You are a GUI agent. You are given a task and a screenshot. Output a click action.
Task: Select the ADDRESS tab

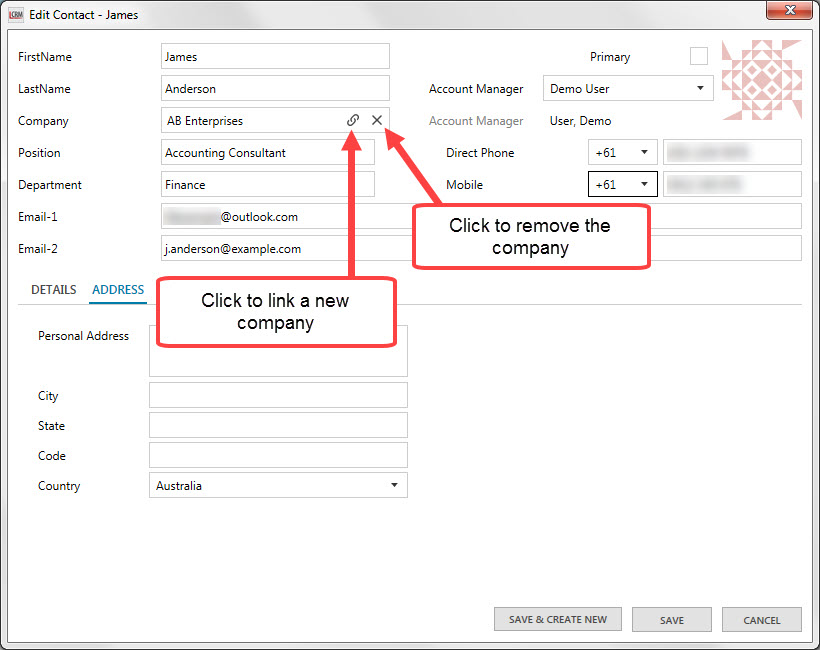point(118,290)
